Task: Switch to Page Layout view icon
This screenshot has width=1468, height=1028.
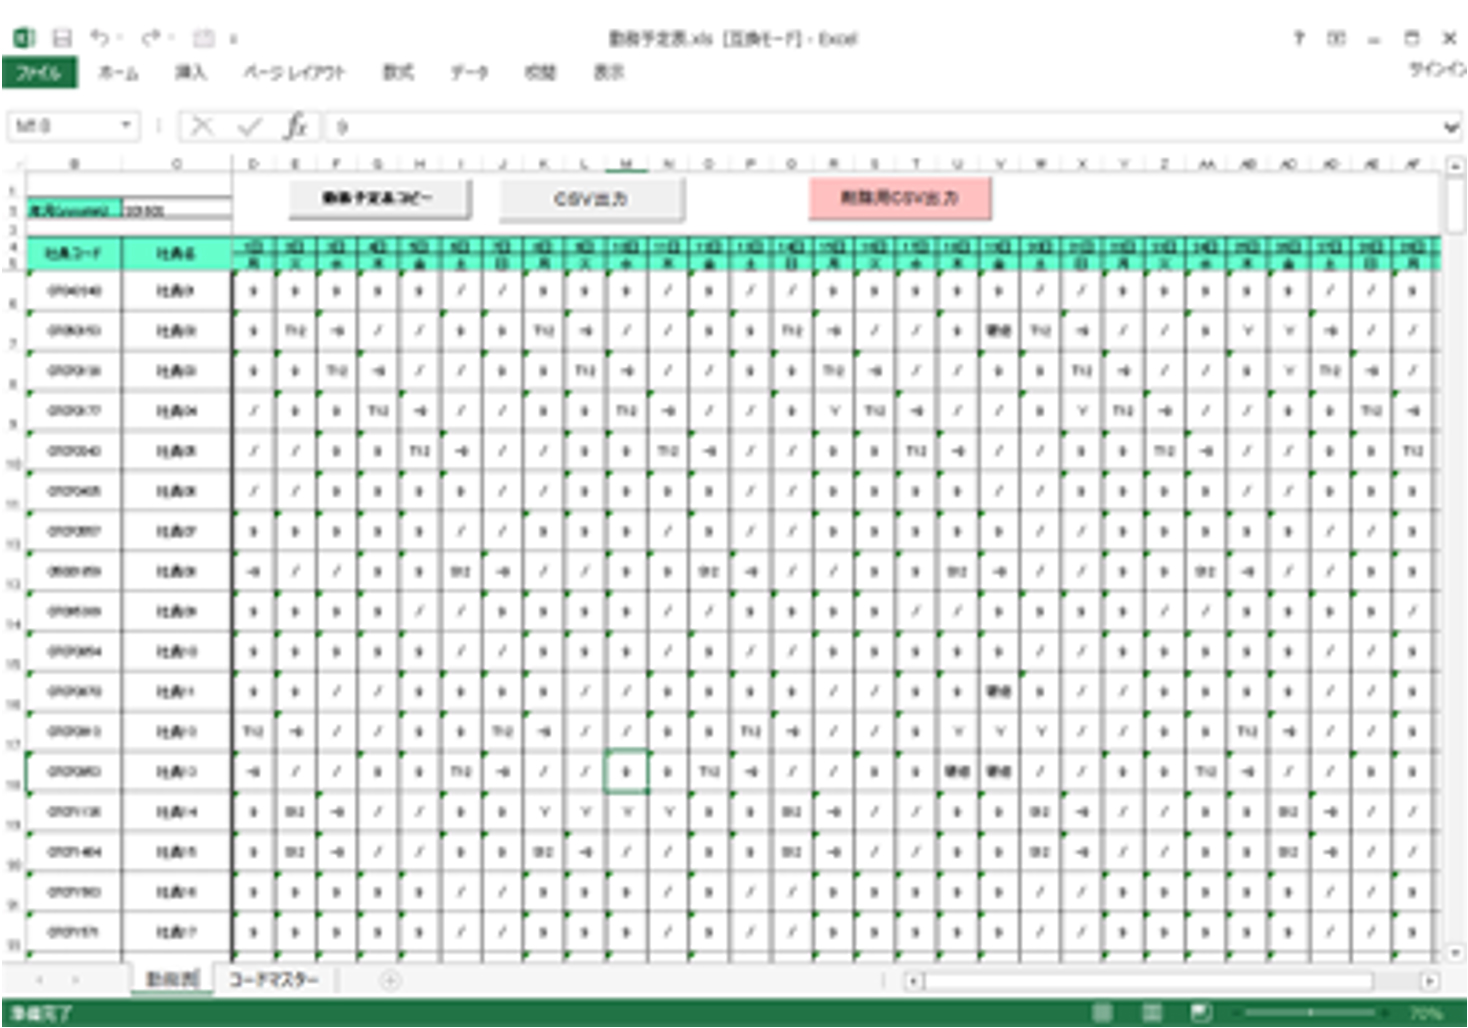Action: 1152,1013
